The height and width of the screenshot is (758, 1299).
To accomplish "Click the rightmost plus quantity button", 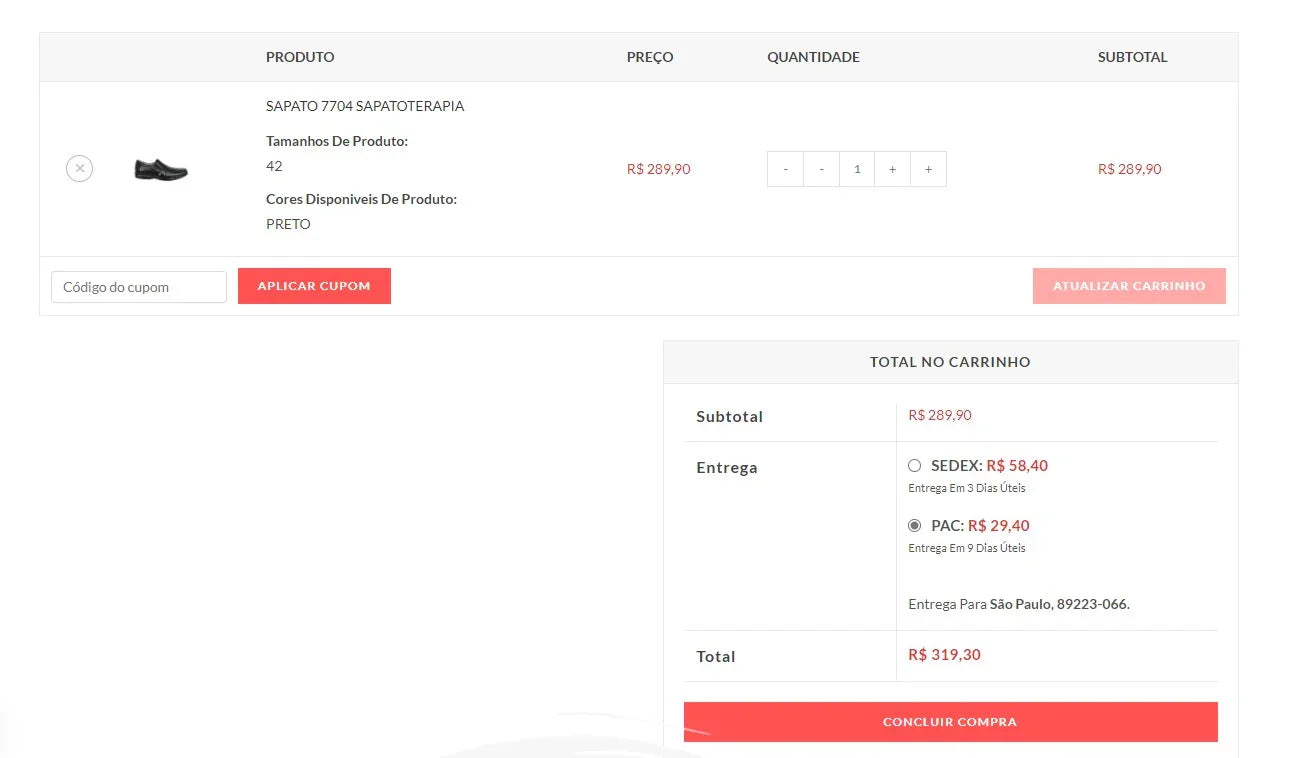I will tap(928, 169).
